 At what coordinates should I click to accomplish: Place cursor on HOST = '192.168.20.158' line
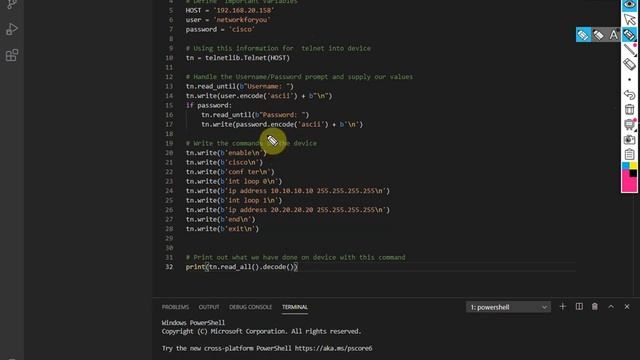230,10
